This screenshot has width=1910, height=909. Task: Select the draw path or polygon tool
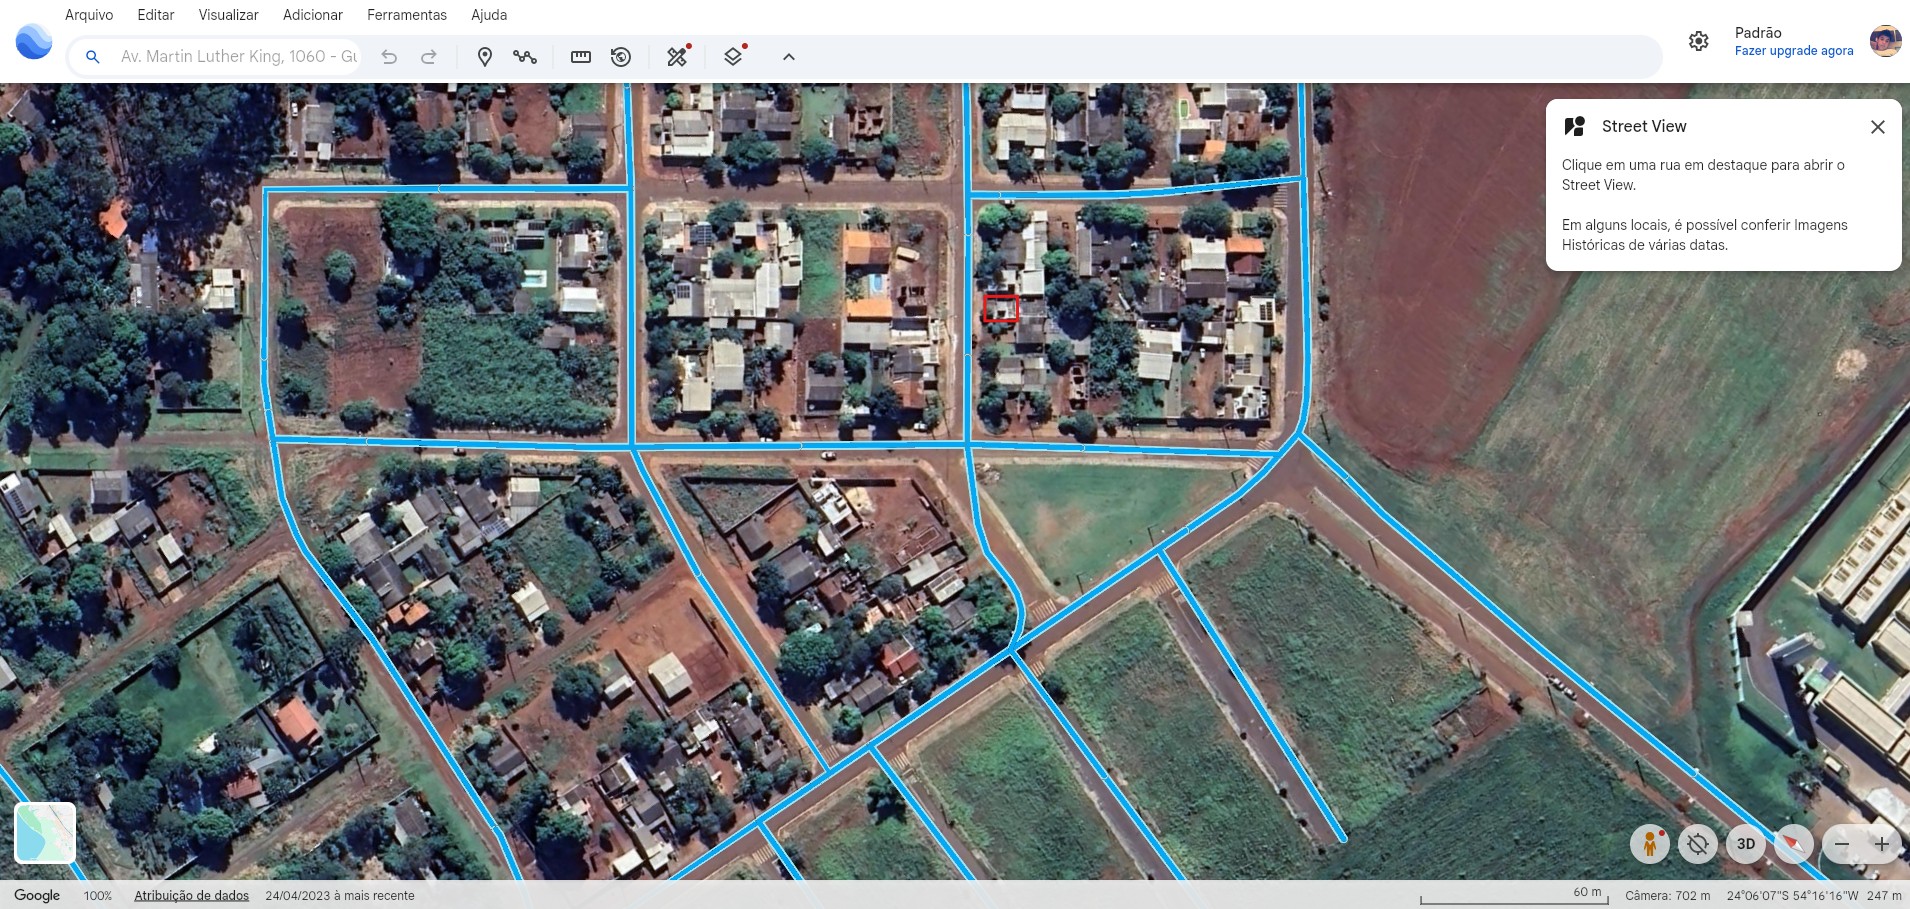[525, 57]
